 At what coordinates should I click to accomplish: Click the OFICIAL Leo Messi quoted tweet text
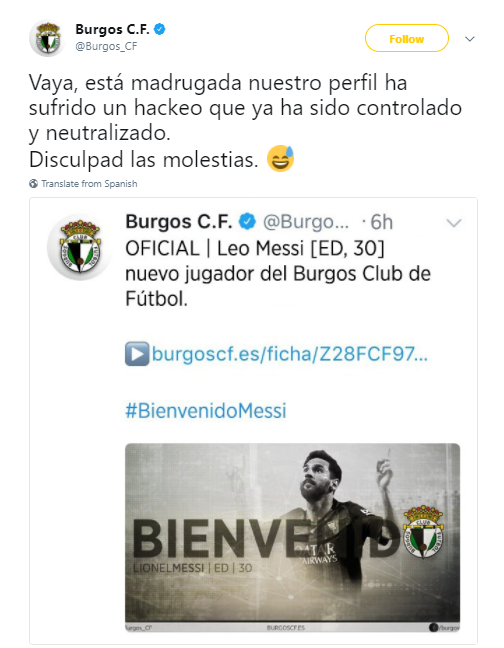click(278, 274)
